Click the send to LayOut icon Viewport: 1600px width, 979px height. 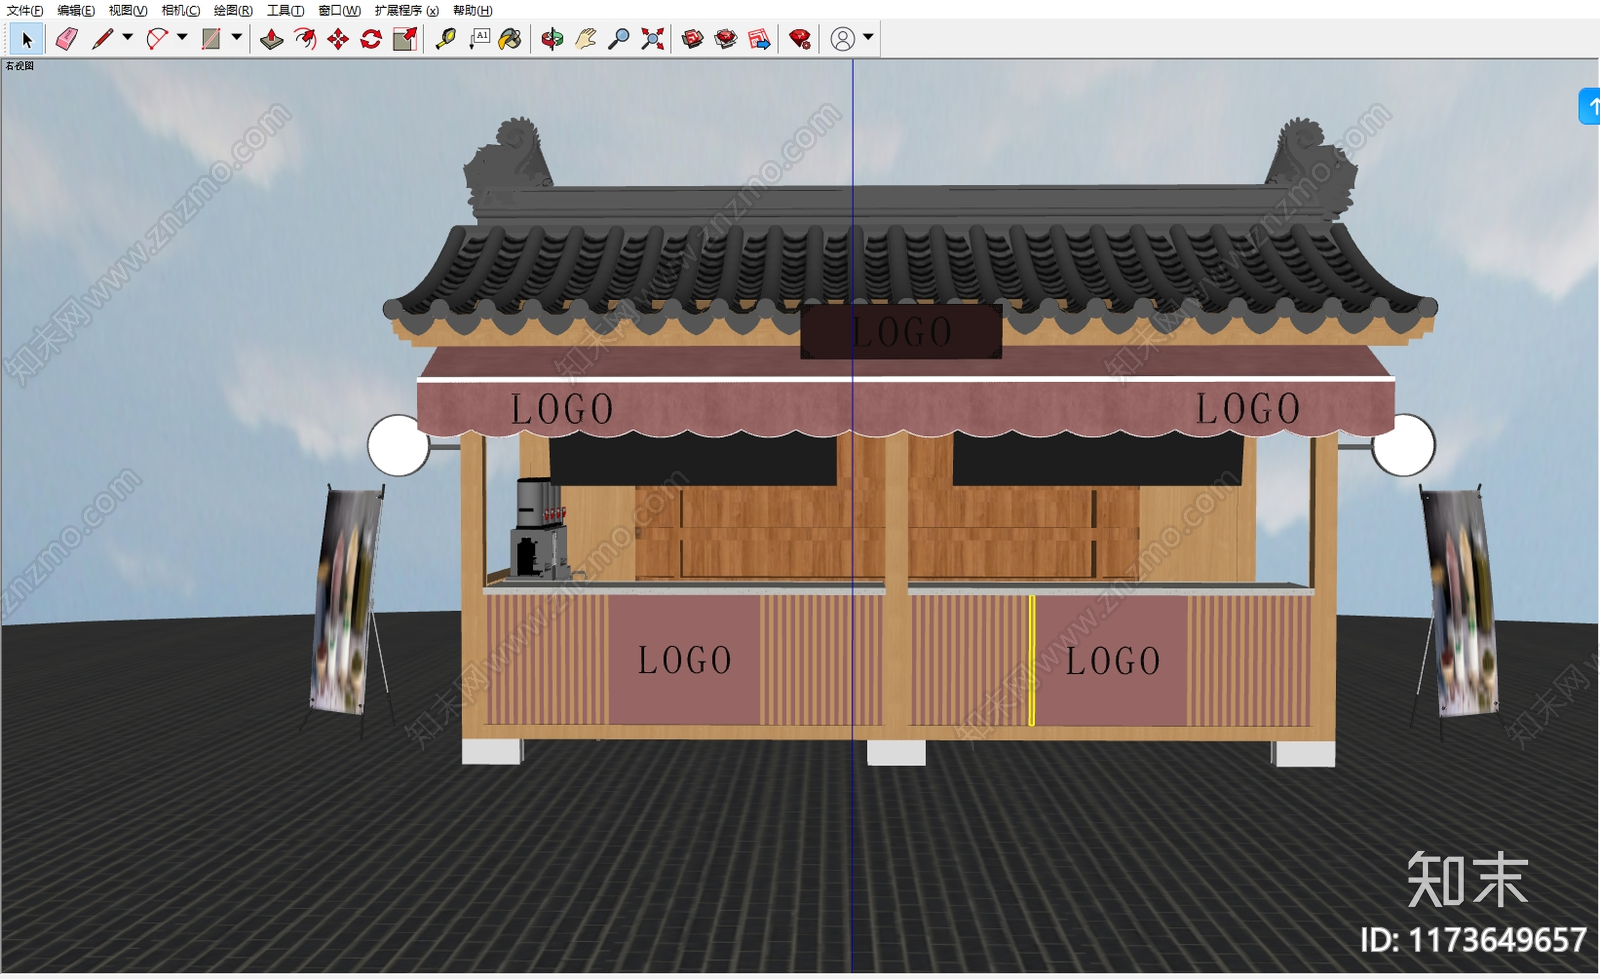(x=759, y=39)
